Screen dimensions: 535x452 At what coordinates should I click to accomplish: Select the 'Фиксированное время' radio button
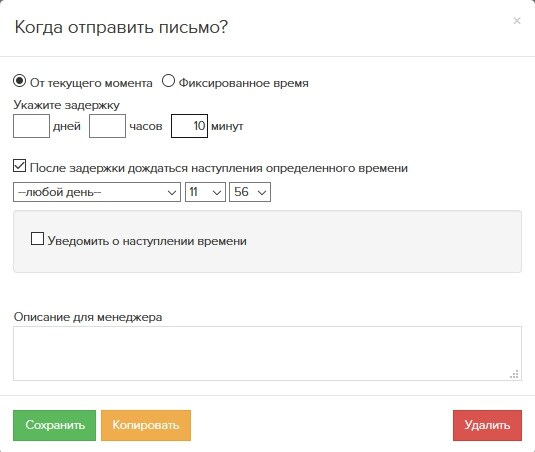coord(168,81)
